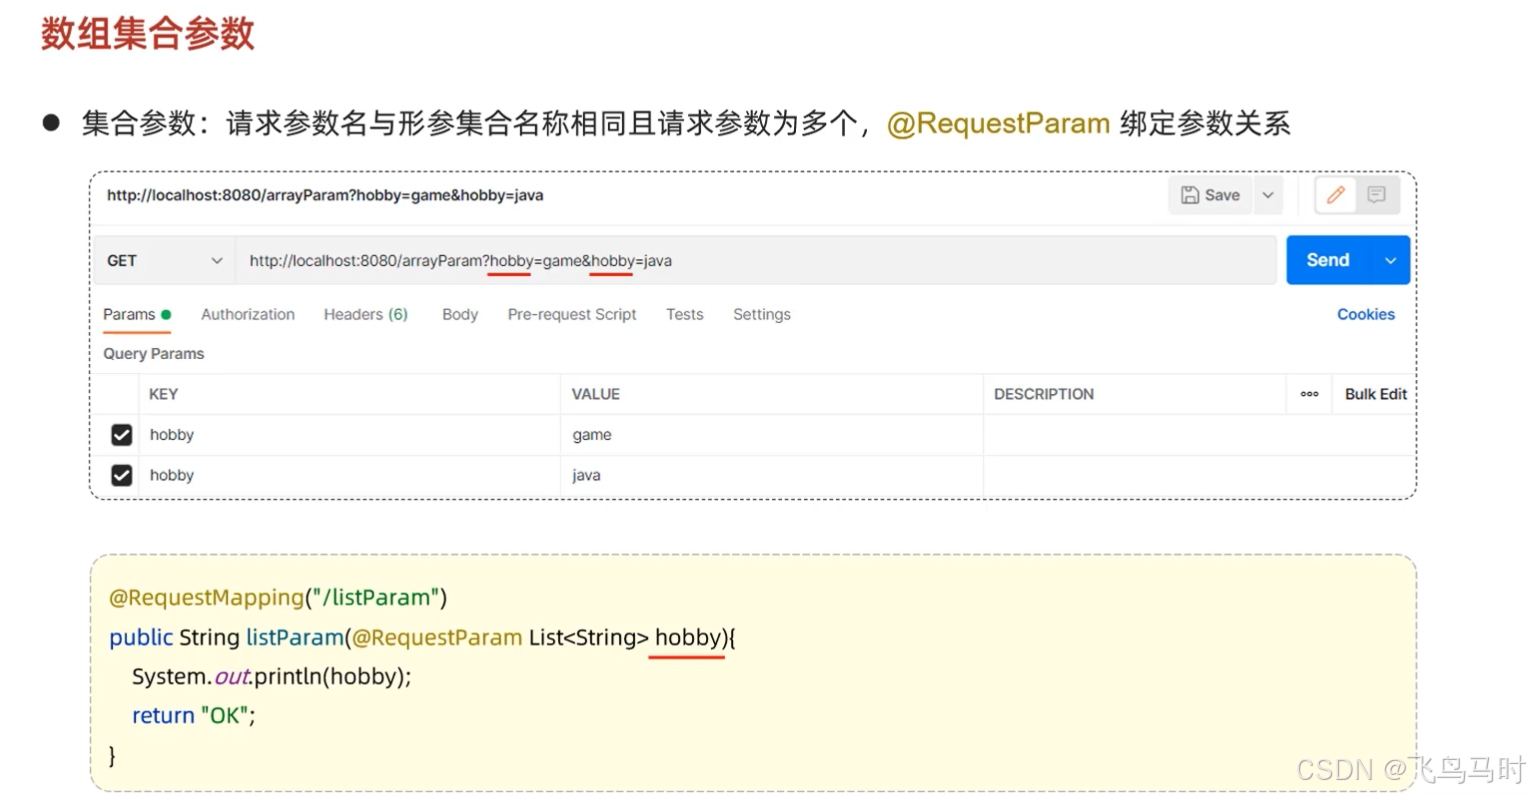Screen dimensions: 1530x796
Task: Open the Headers (6) tab
Action: pos(366,314)
